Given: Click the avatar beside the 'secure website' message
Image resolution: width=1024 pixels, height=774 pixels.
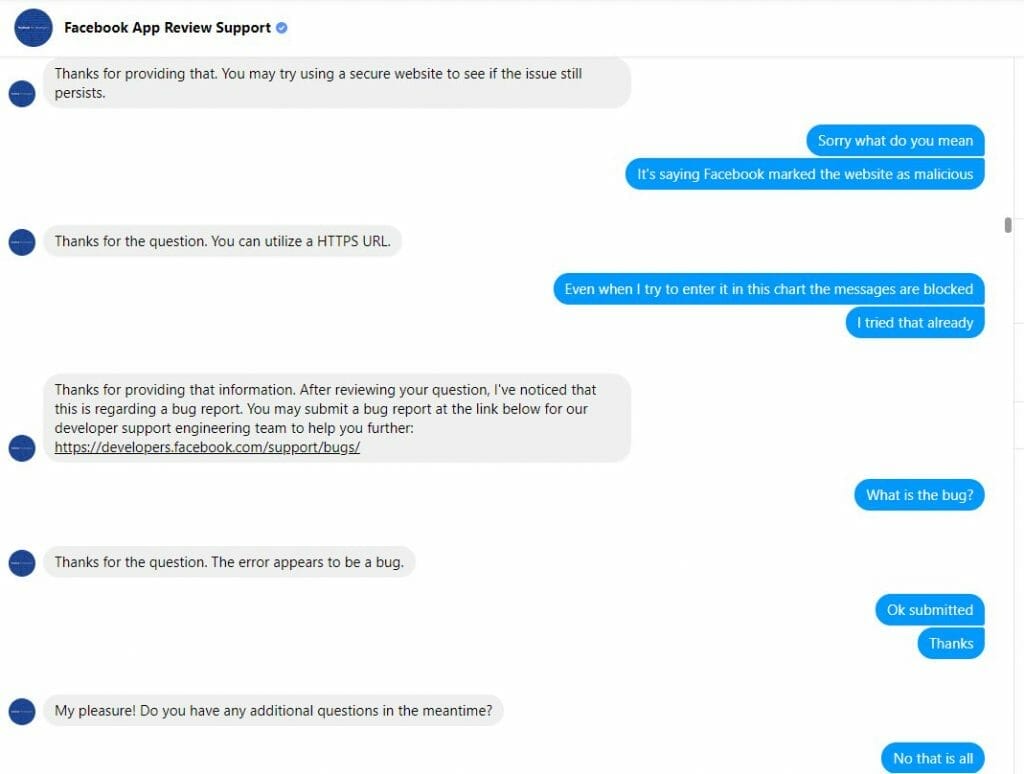Looking at the screenshot, I should pos(22,93).
